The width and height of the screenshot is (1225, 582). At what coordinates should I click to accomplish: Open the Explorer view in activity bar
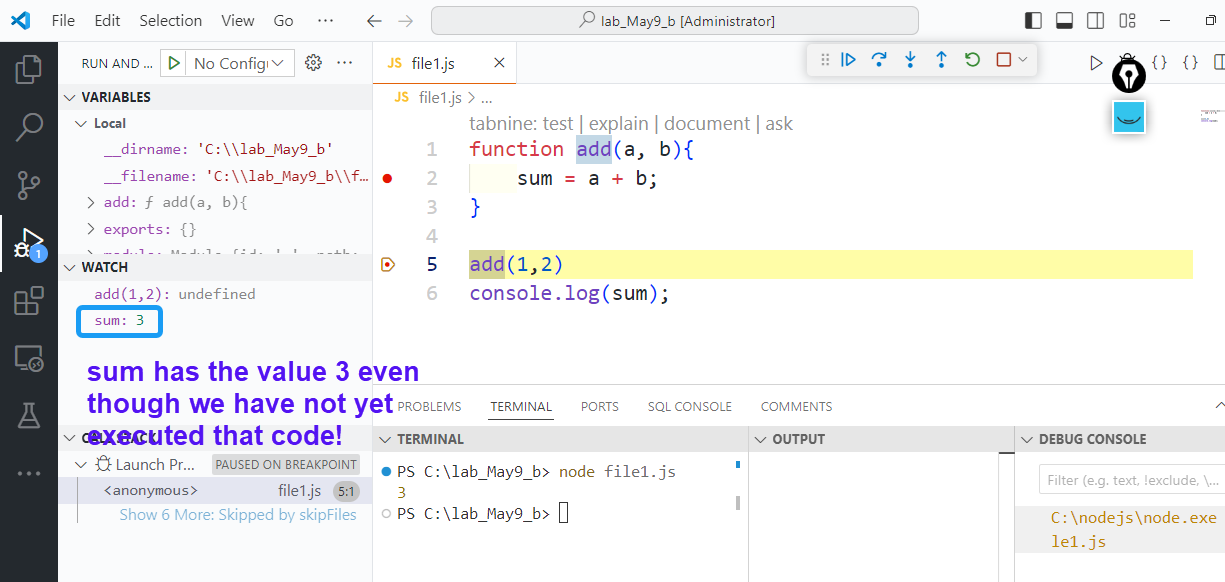pos(29,69)
